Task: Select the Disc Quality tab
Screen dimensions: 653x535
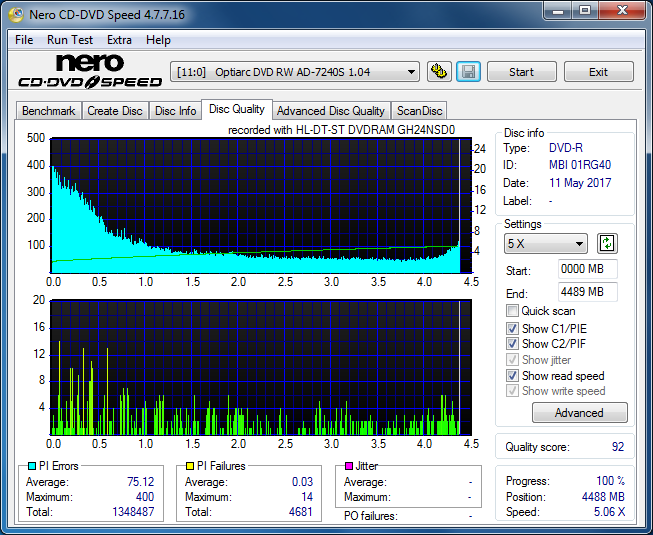Action: tap(237, 109)
